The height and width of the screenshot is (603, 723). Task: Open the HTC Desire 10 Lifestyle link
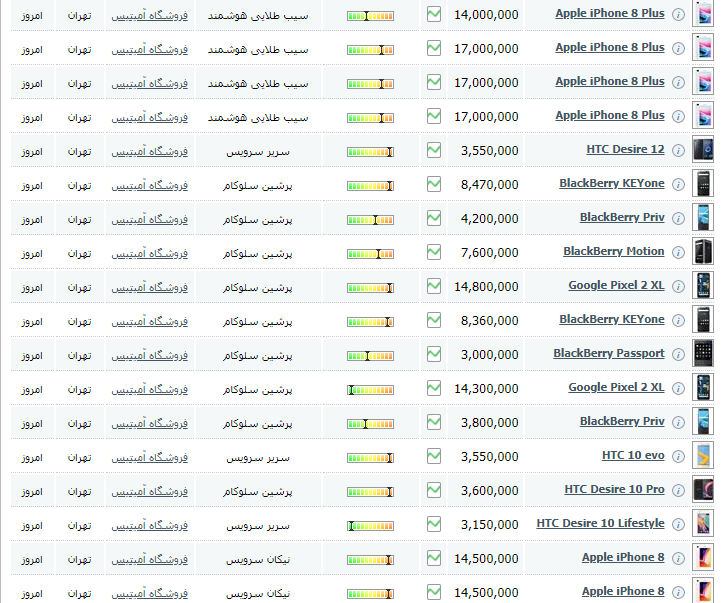(x=600, y=524)
